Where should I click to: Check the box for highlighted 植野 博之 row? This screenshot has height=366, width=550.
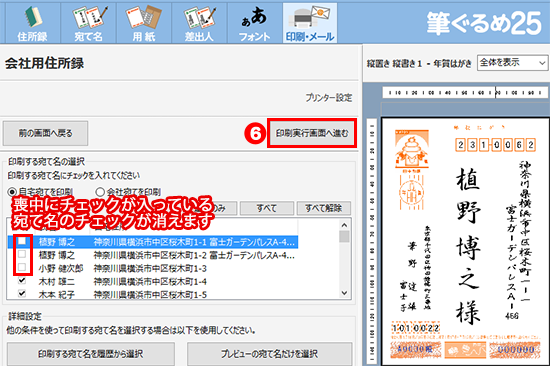coord(22,241)
